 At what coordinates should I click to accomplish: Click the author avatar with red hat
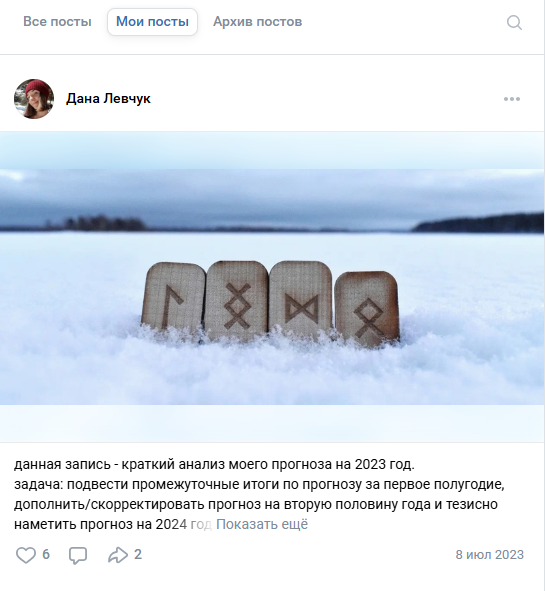tap(34, 99)
